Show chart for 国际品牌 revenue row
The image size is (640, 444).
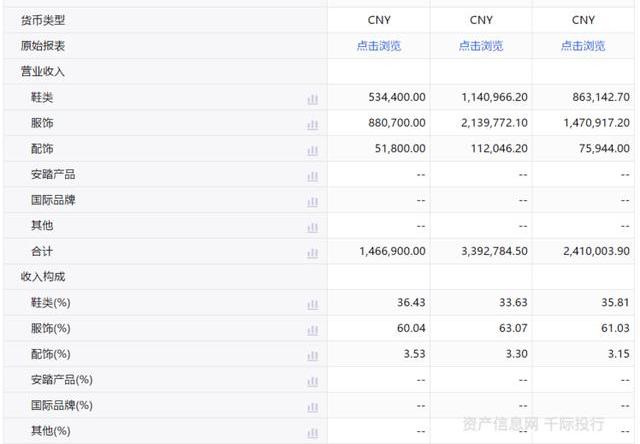point(313,202)
